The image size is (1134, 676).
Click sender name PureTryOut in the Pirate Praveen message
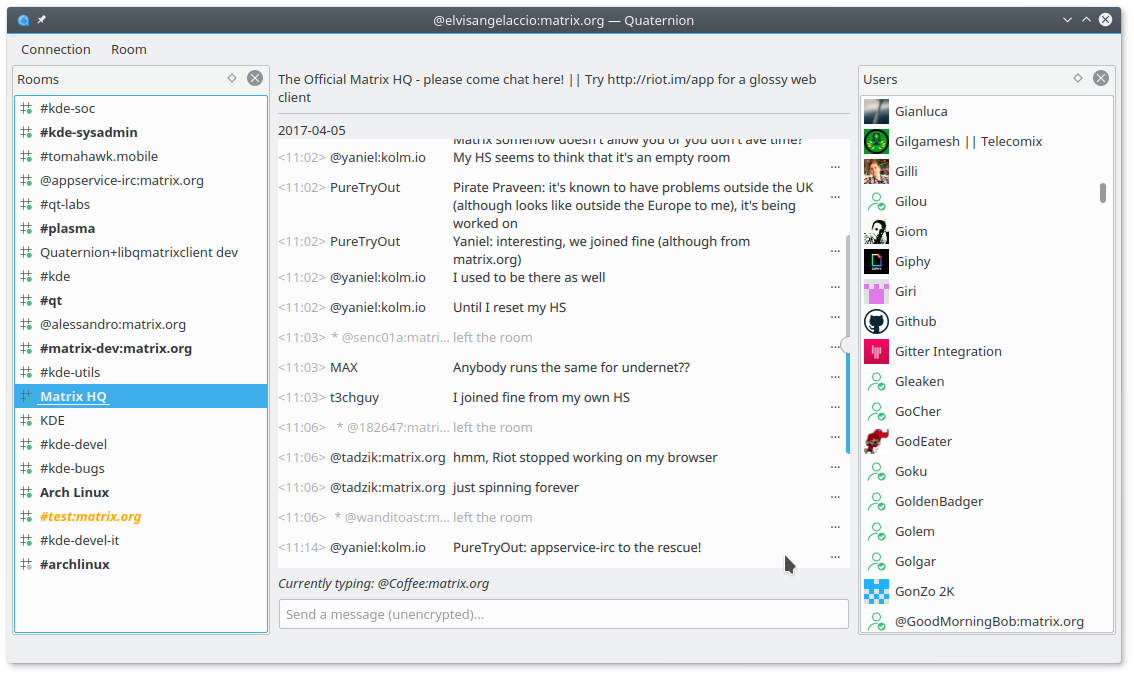pyautogui.click(x=364, y=187)
